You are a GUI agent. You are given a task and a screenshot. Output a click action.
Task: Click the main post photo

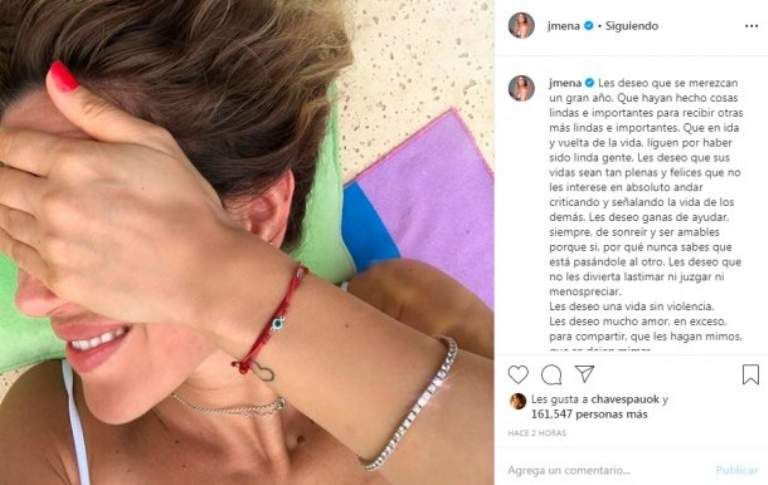point(247,242)
